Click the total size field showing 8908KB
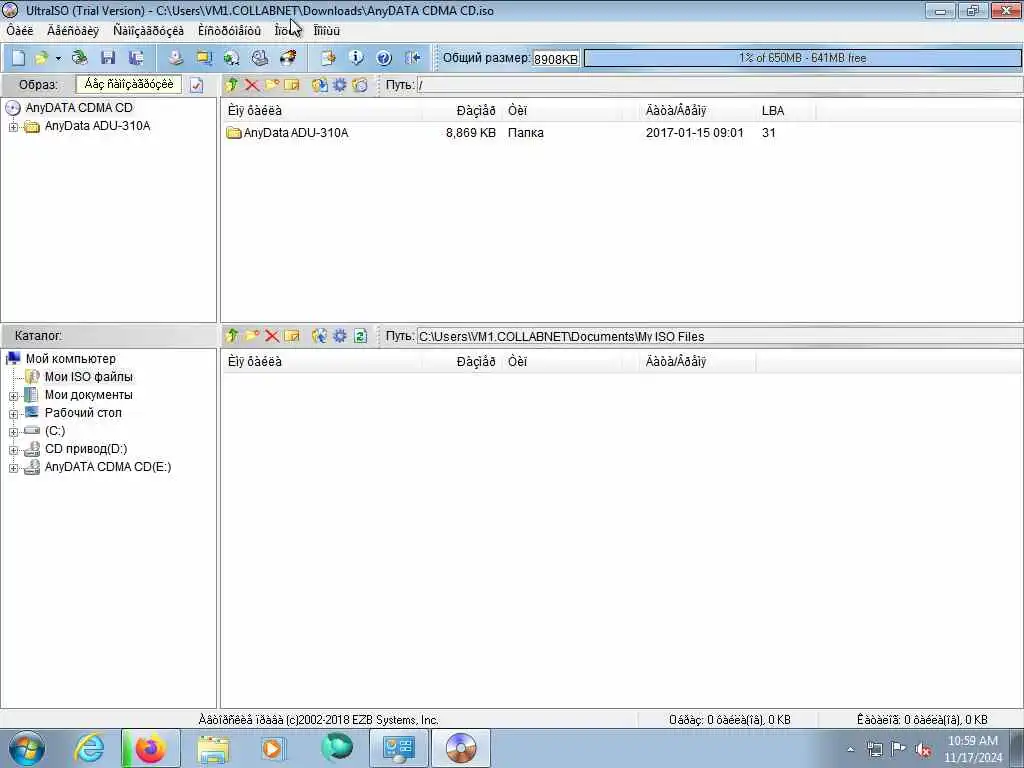 pos(556,59)
